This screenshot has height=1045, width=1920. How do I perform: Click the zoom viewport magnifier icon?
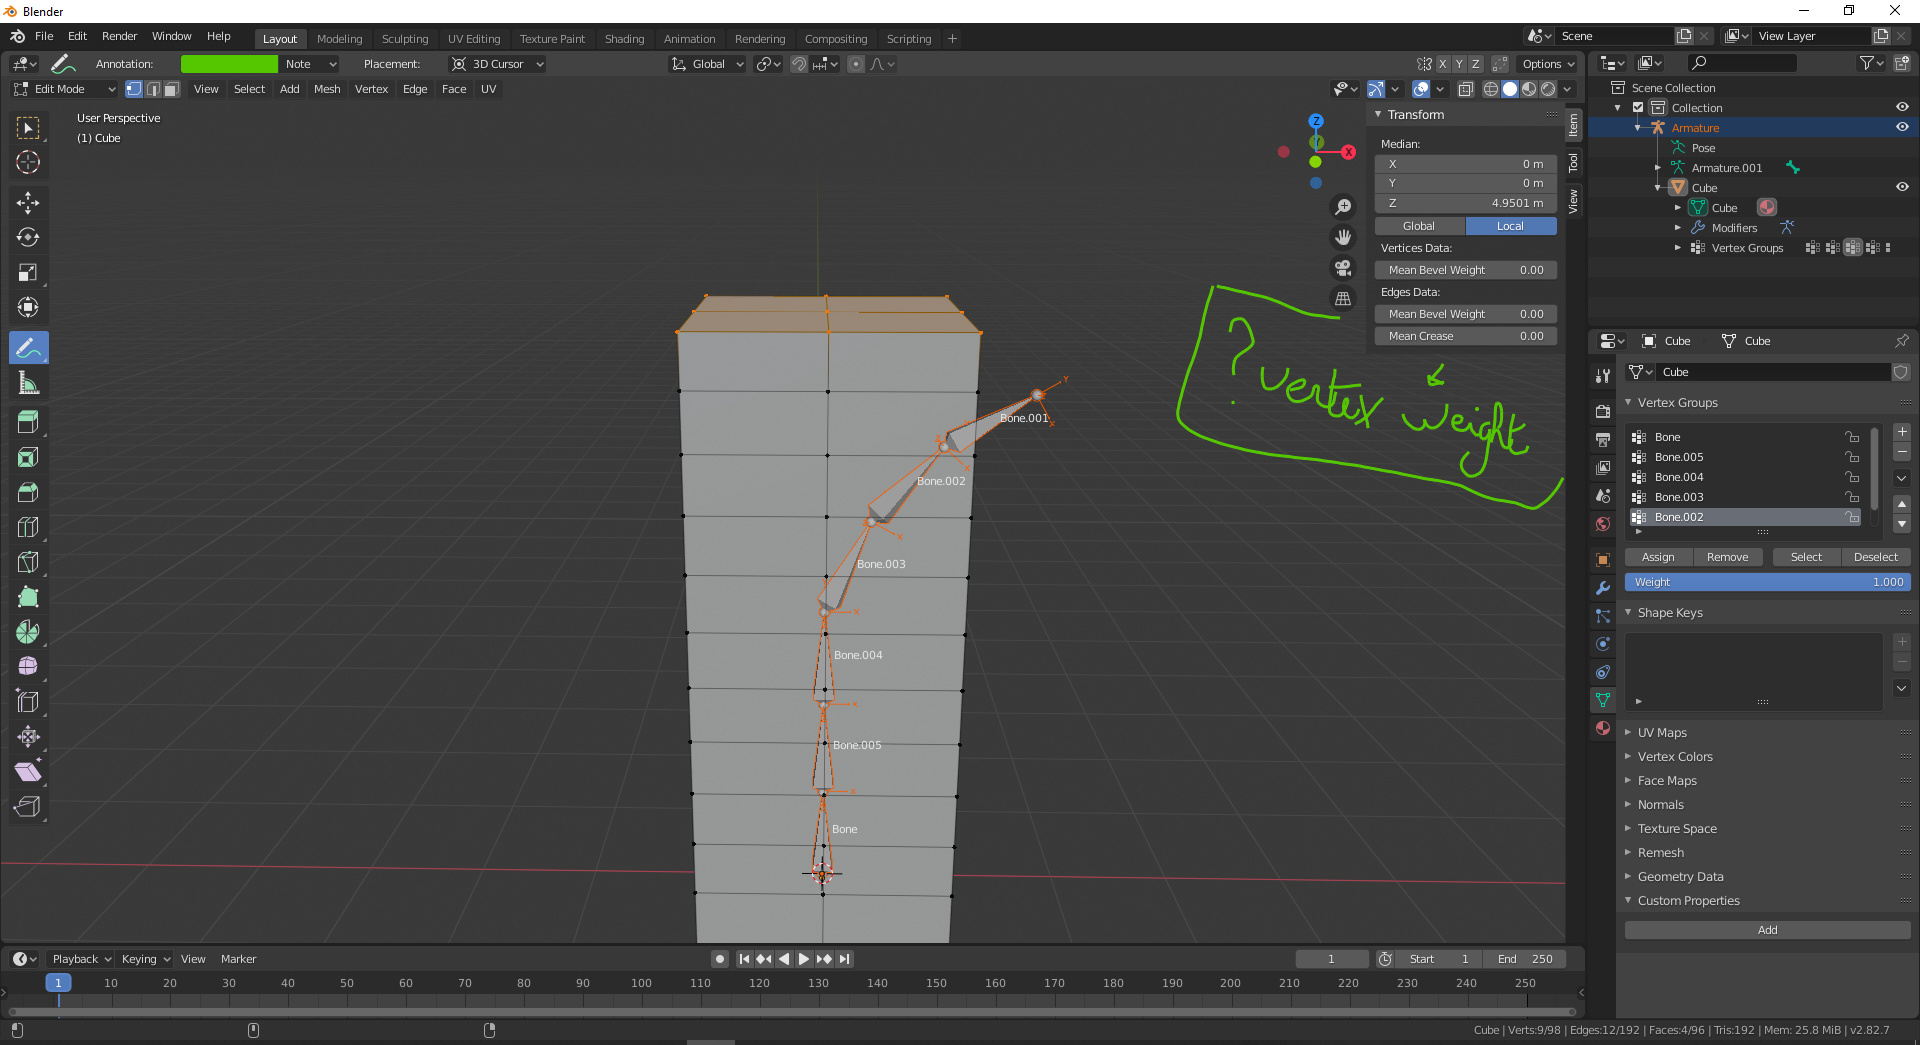coord(1343,207)
